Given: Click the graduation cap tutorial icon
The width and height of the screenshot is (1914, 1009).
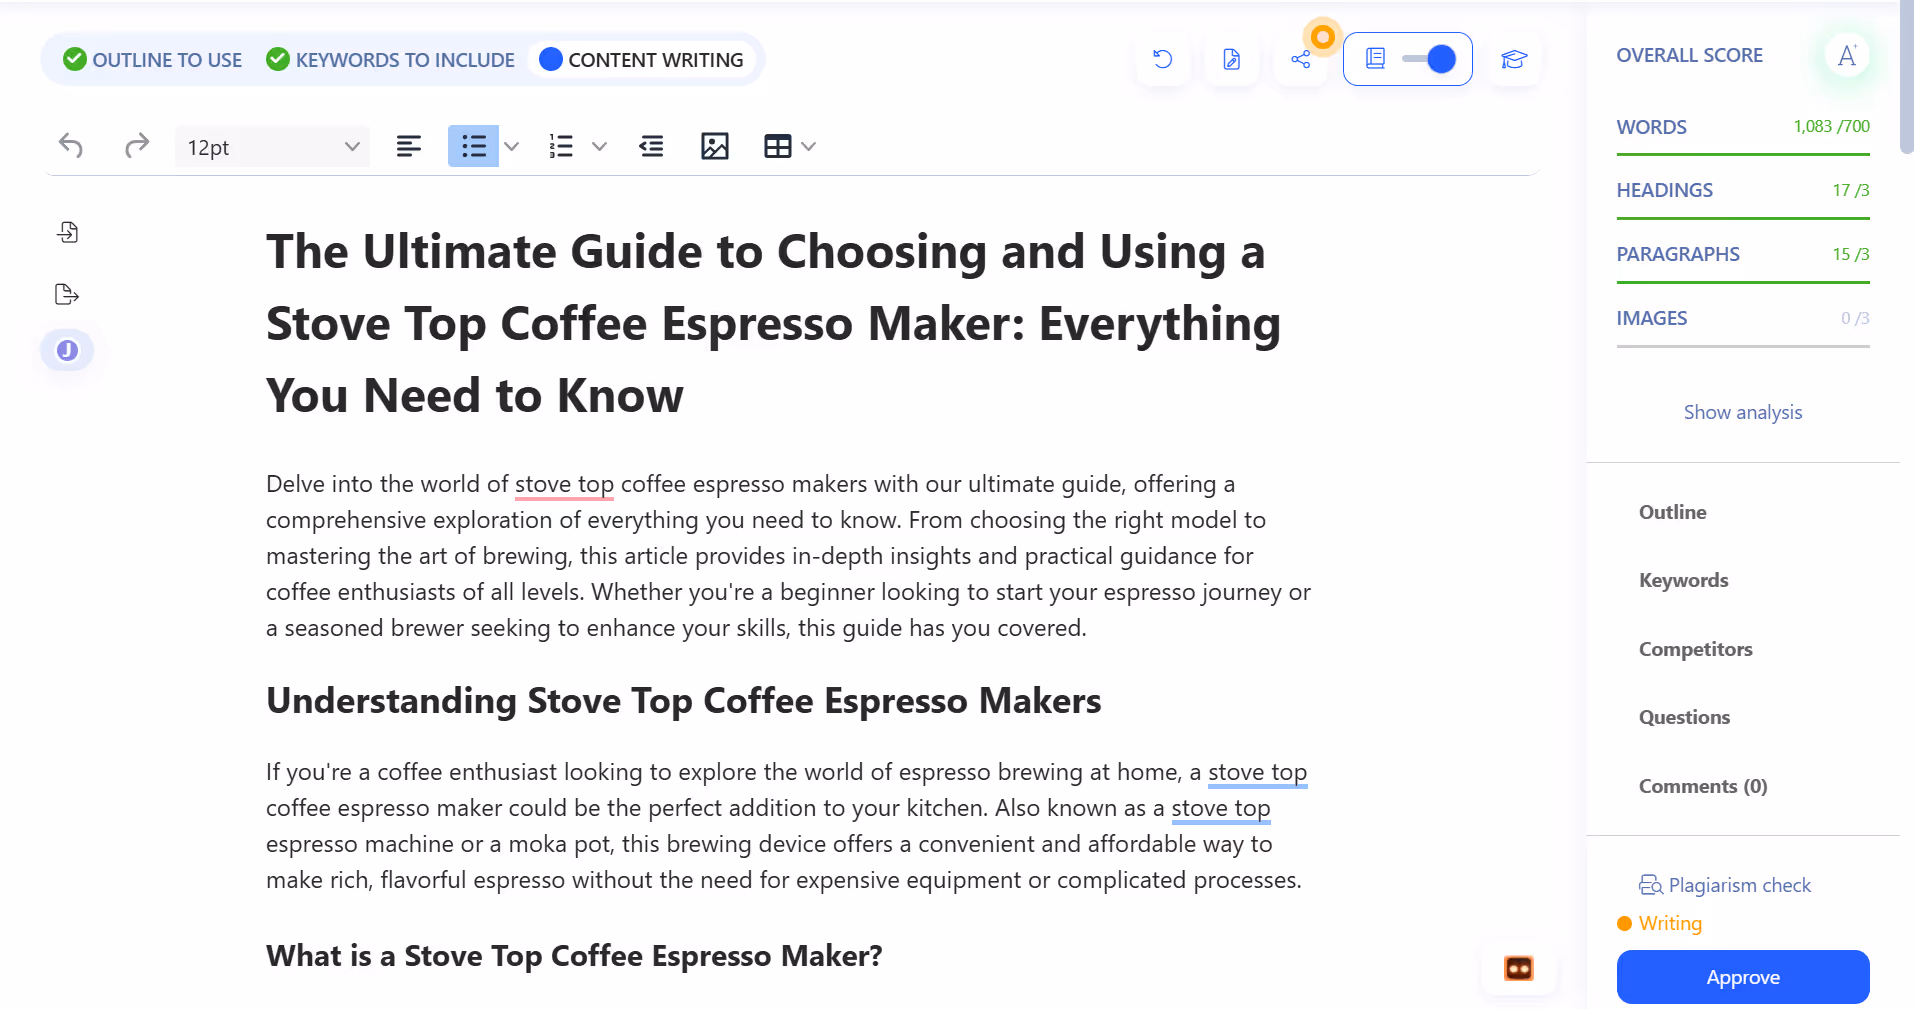Looking at the screenshot, I should click(x=1514, y=59).
